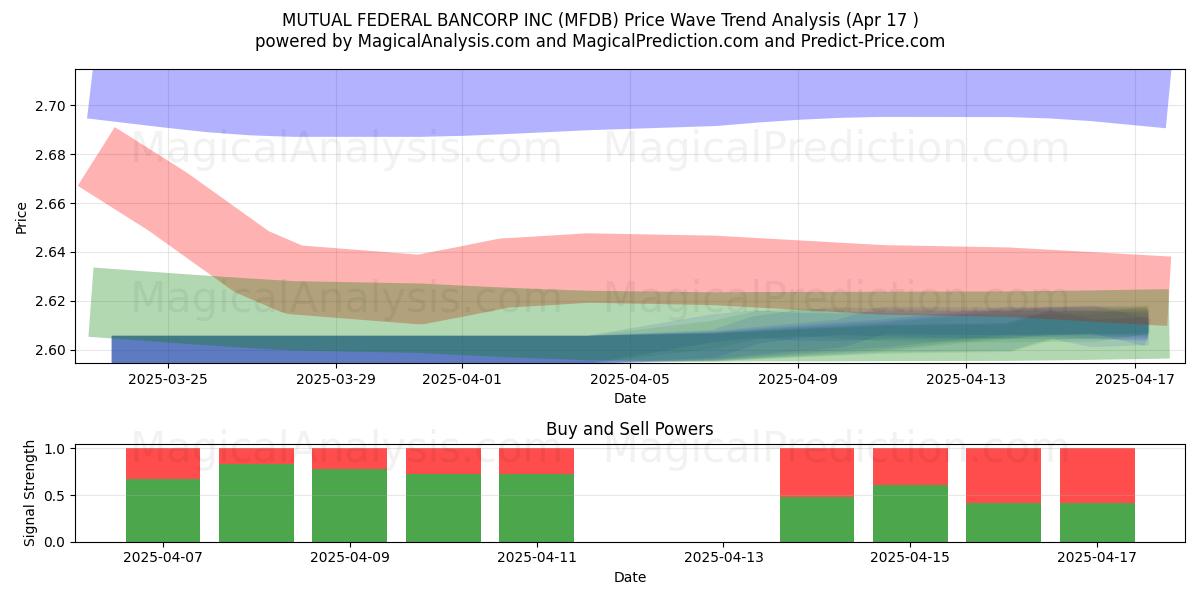Click the green buy bar for 2025-04-16
The height and width of the screenshot is (600, 1200).
point(1004,523)
